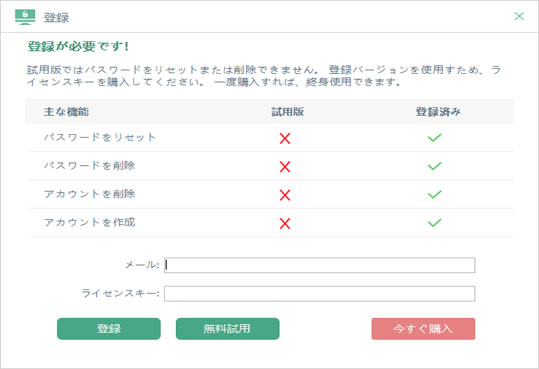Focus the ライセンスキー input field
Image resolution: width=539 pixels, height=369 pixels.
[x=320, y=294]
